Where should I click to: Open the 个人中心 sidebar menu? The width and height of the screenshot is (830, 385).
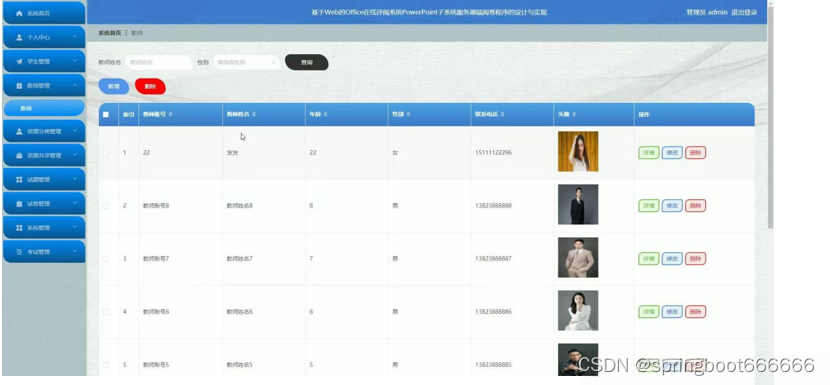click(44, 38)
